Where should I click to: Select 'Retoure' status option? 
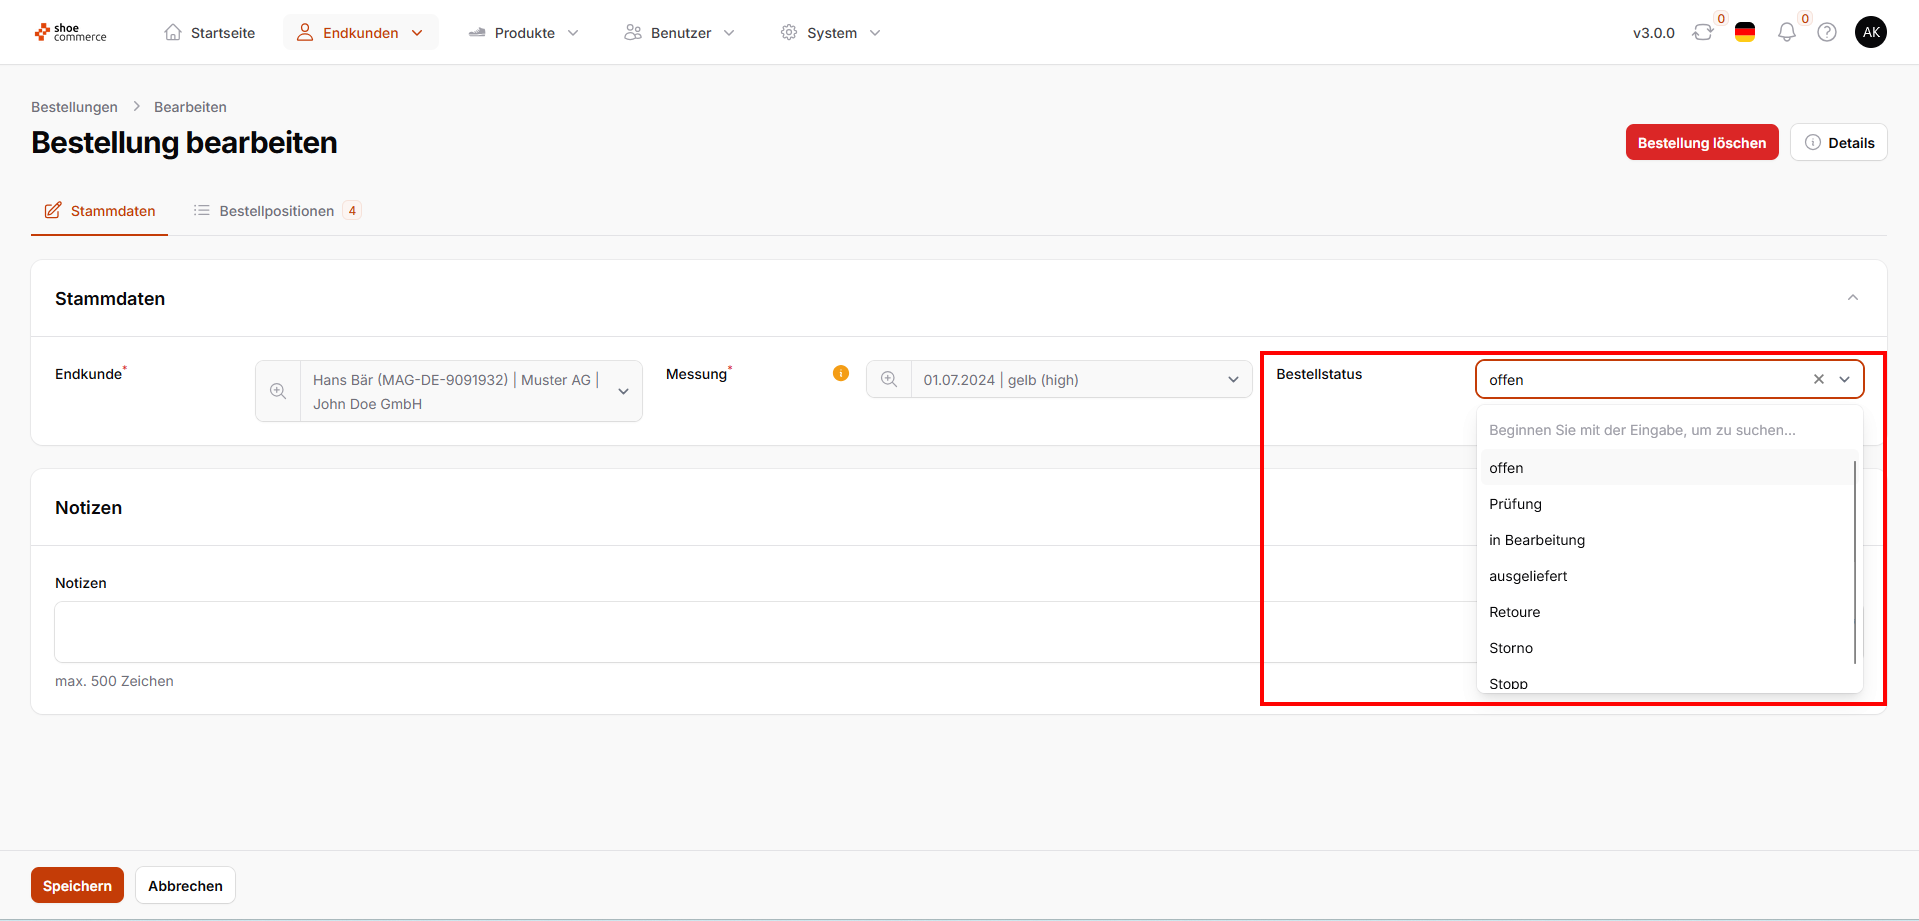tap(1667, 612)
